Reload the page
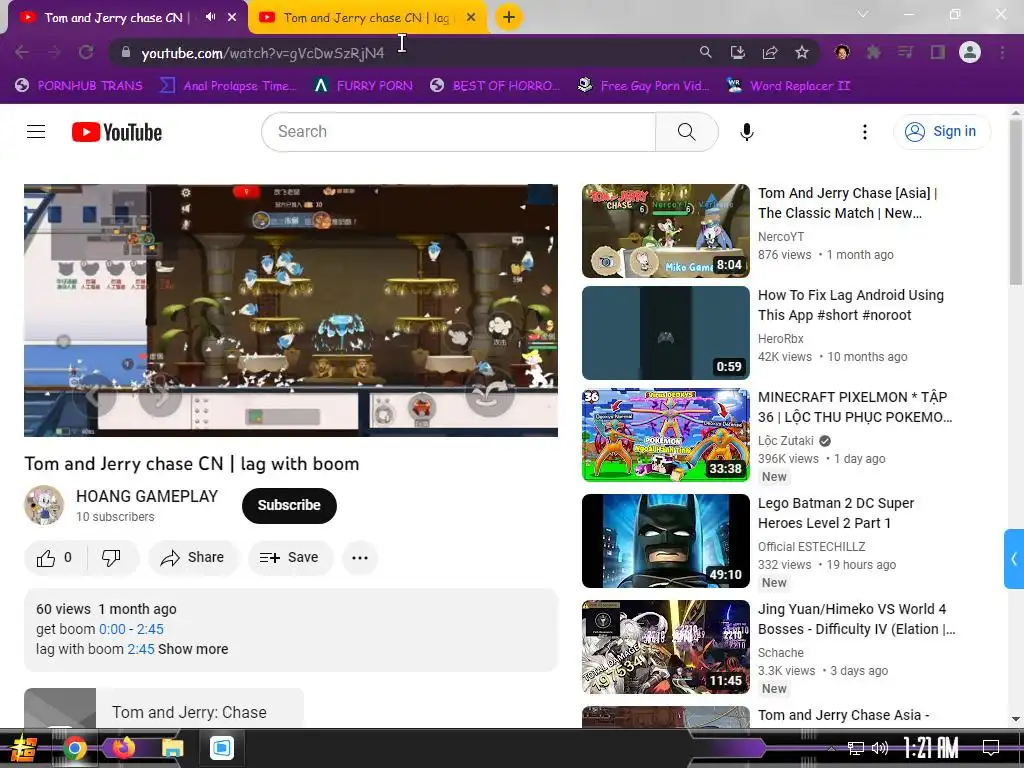Viewport: 1024px width, 768px height. coord(86,52)
